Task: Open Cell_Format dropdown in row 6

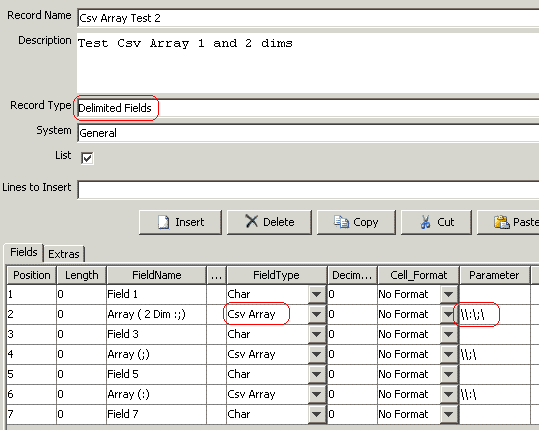Action: pyautogui.click(x=448, y=394)
